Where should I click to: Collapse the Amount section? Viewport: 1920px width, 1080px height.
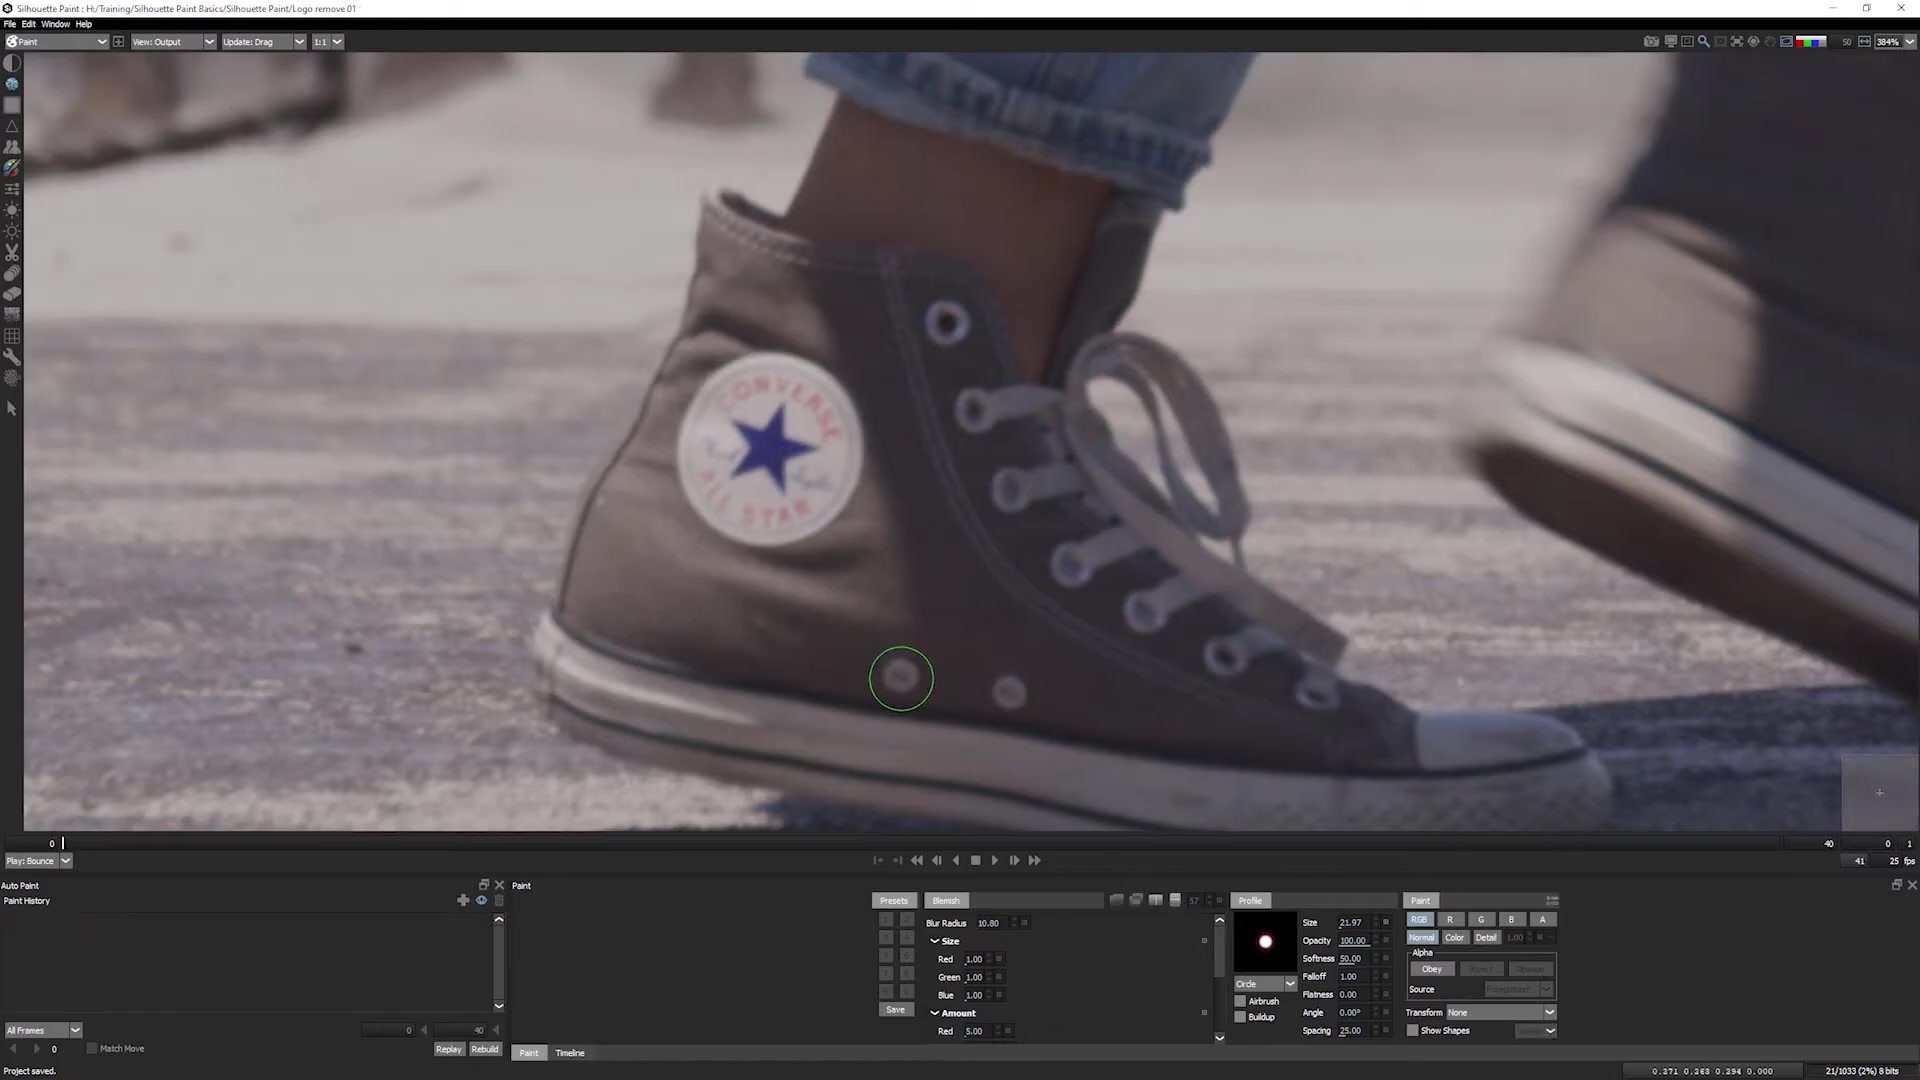pyautogui.click(x=935, y=1013)
